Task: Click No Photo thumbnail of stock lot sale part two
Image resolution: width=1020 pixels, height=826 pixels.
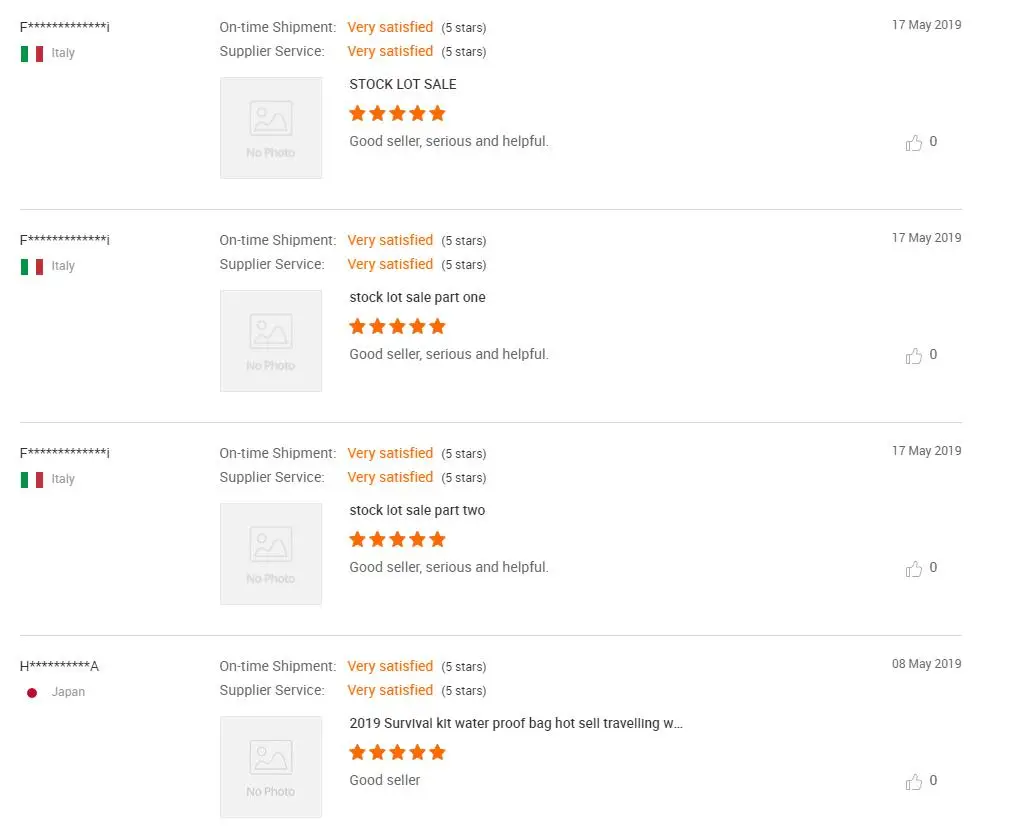Action: pyautogui.click(x=271, y=553)
